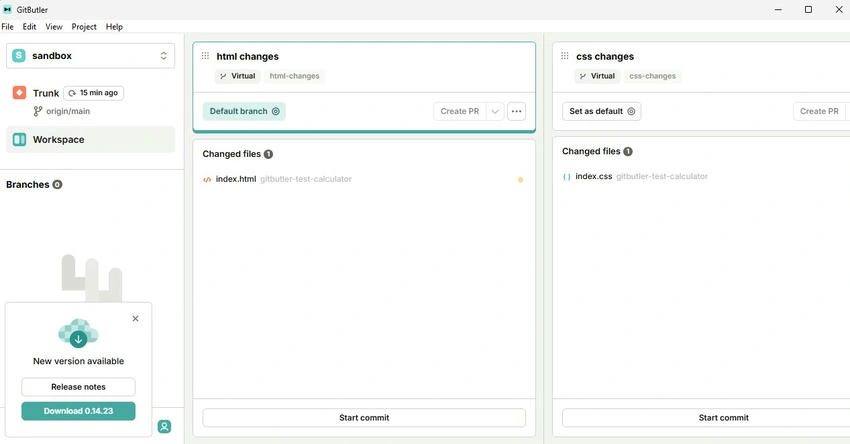
Task: Click the index.html file icon
Action: coord(207,179)
